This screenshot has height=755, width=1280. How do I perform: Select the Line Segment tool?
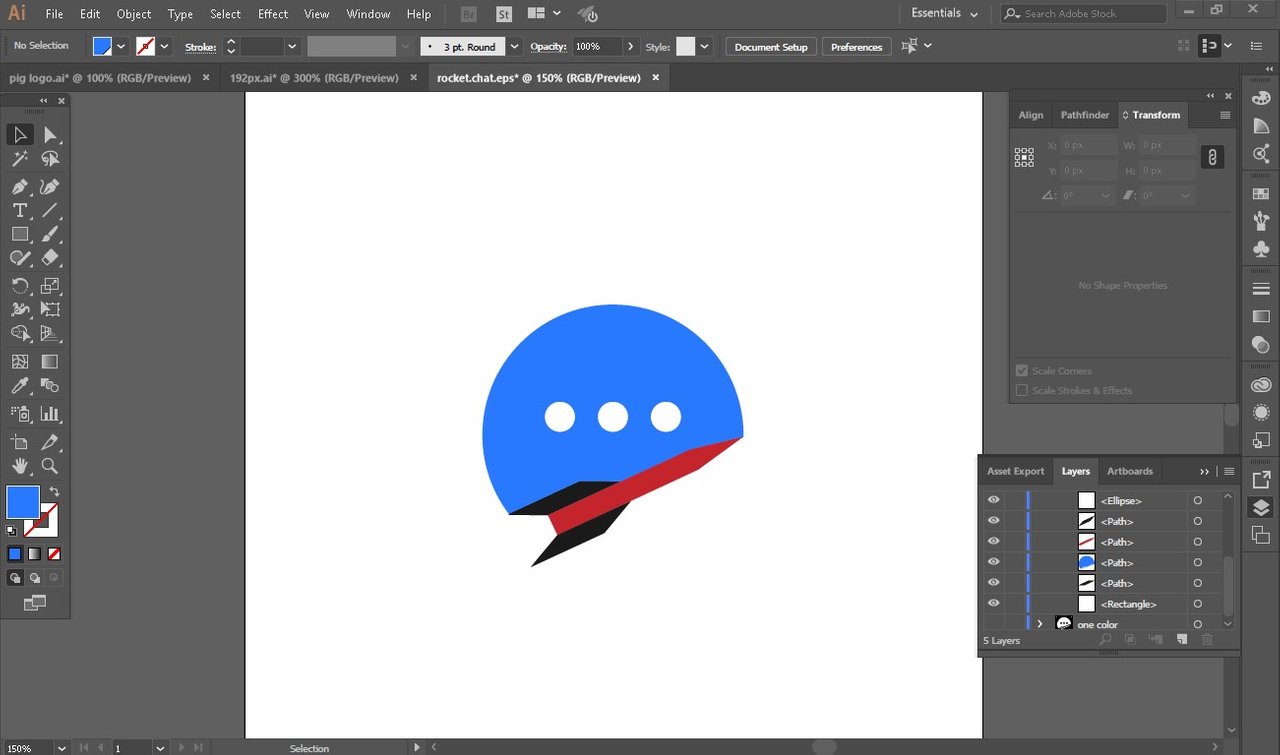pyautogui.click(x=50, y=210)
